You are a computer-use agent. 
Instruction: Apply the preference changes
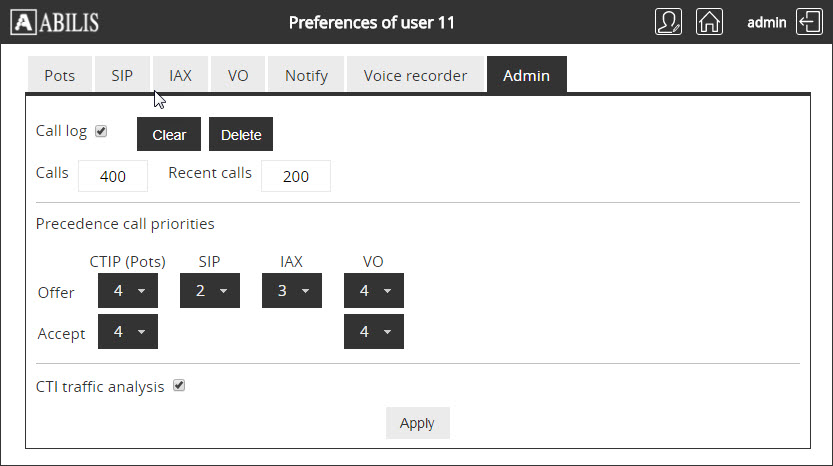418,423
